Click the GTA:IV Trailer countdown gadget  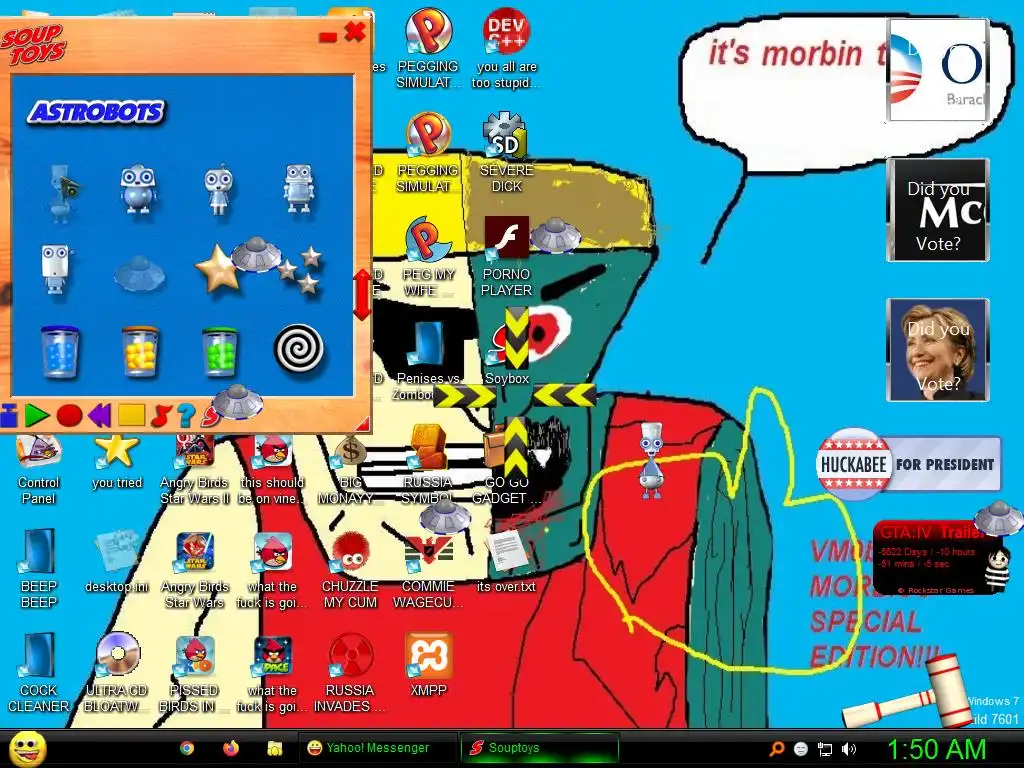937,558
